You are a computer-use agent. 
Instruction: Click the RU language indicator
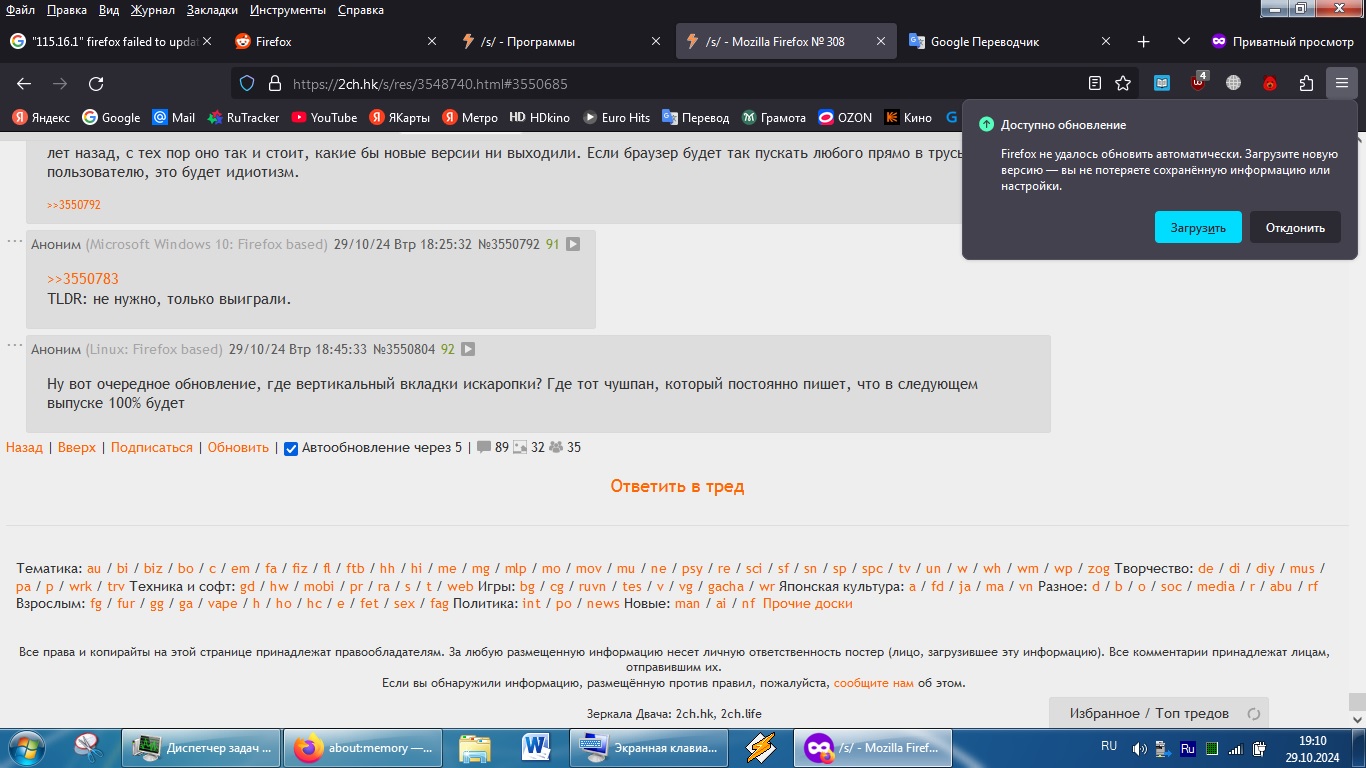point(1109,746)
